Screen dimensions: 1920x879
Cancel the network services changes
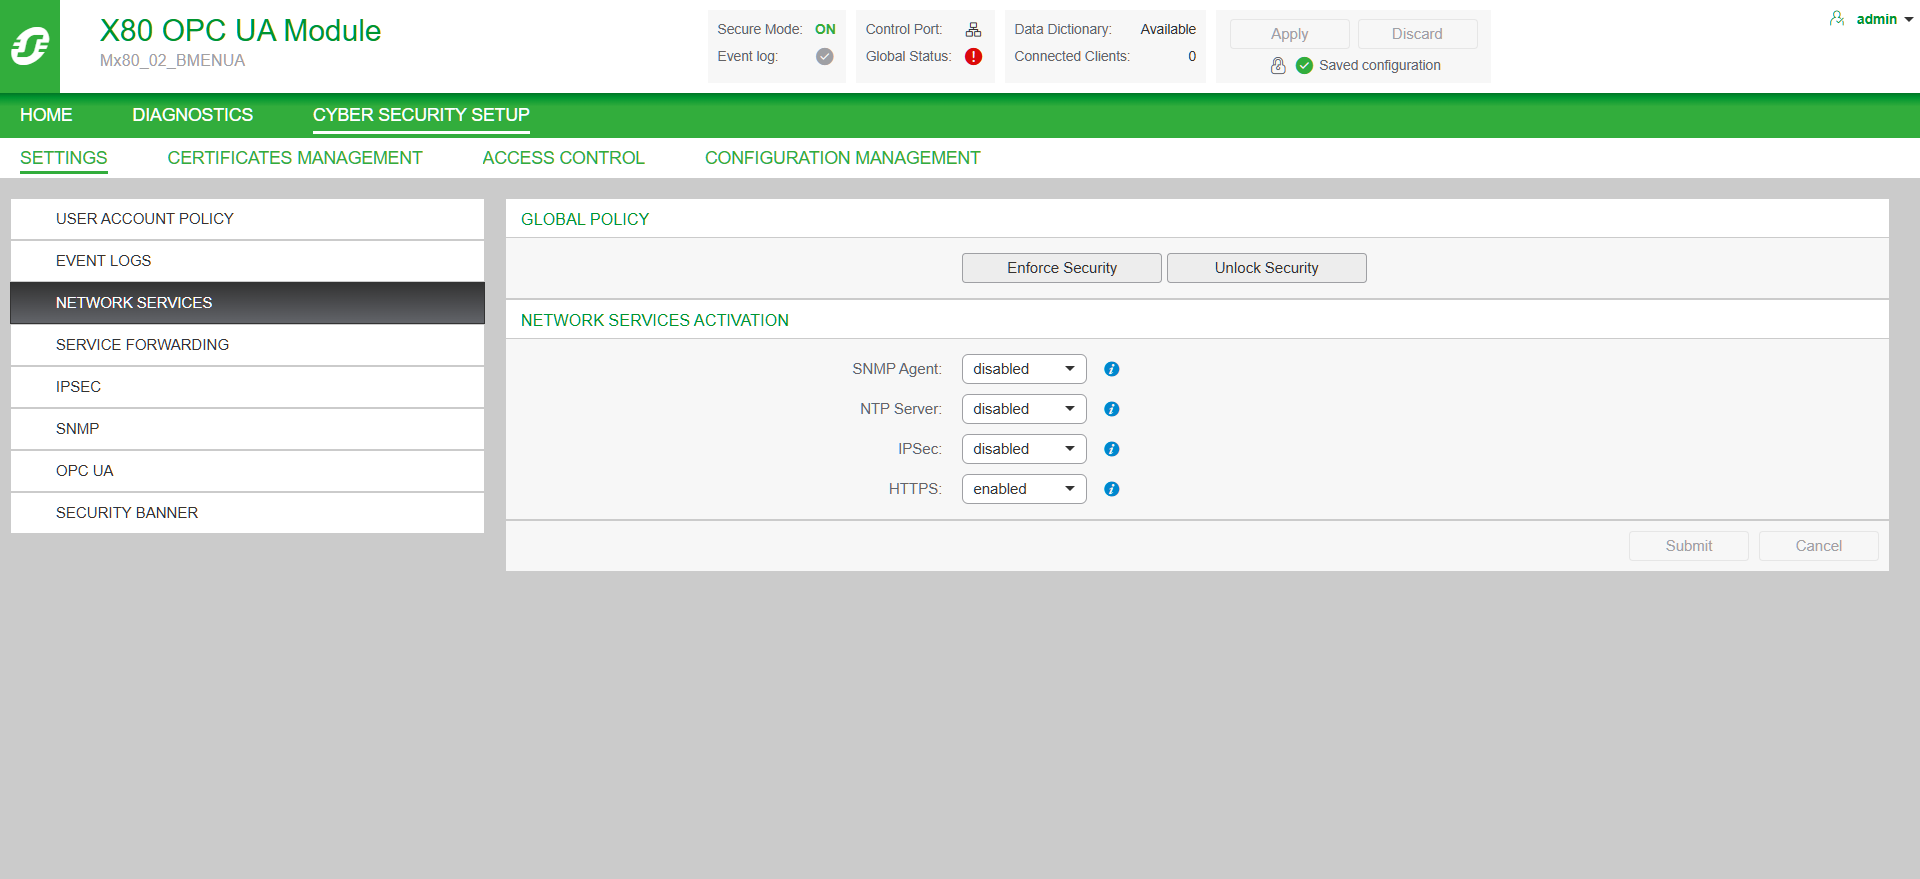coord(1819,546)
